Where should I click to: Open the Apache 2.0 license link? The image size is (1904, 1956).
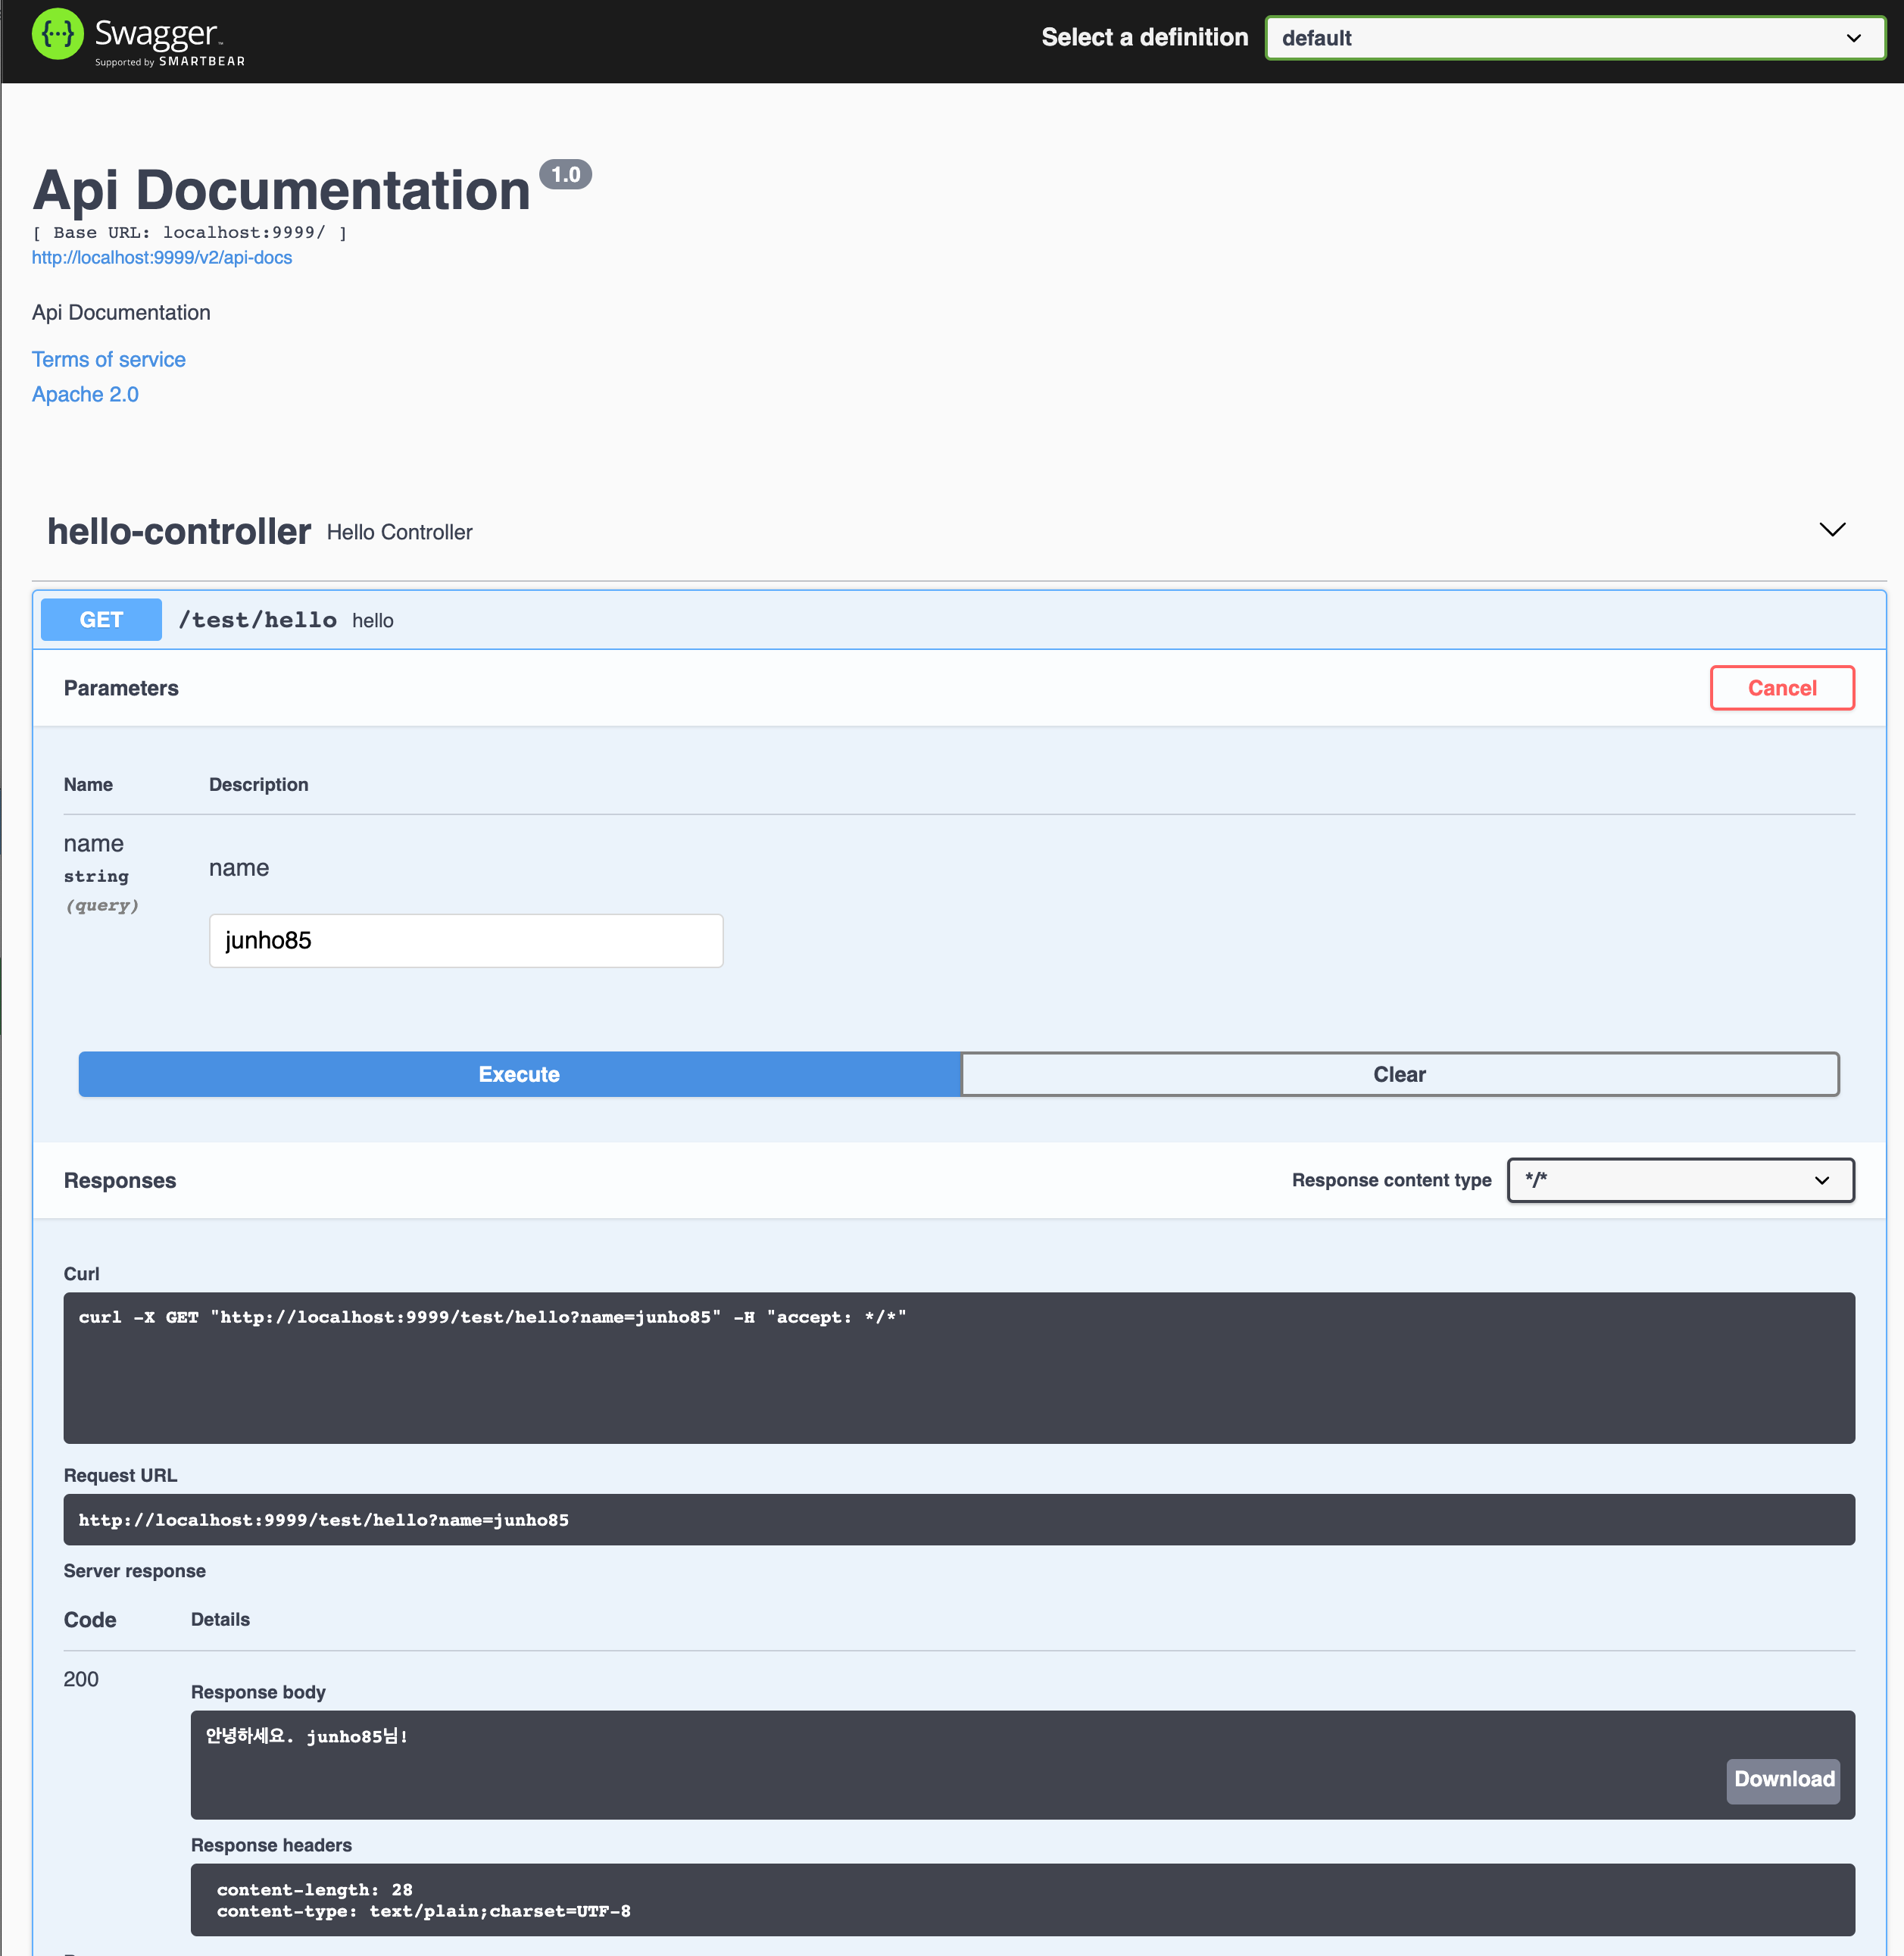pyautogui.click(x=85, y=394)
